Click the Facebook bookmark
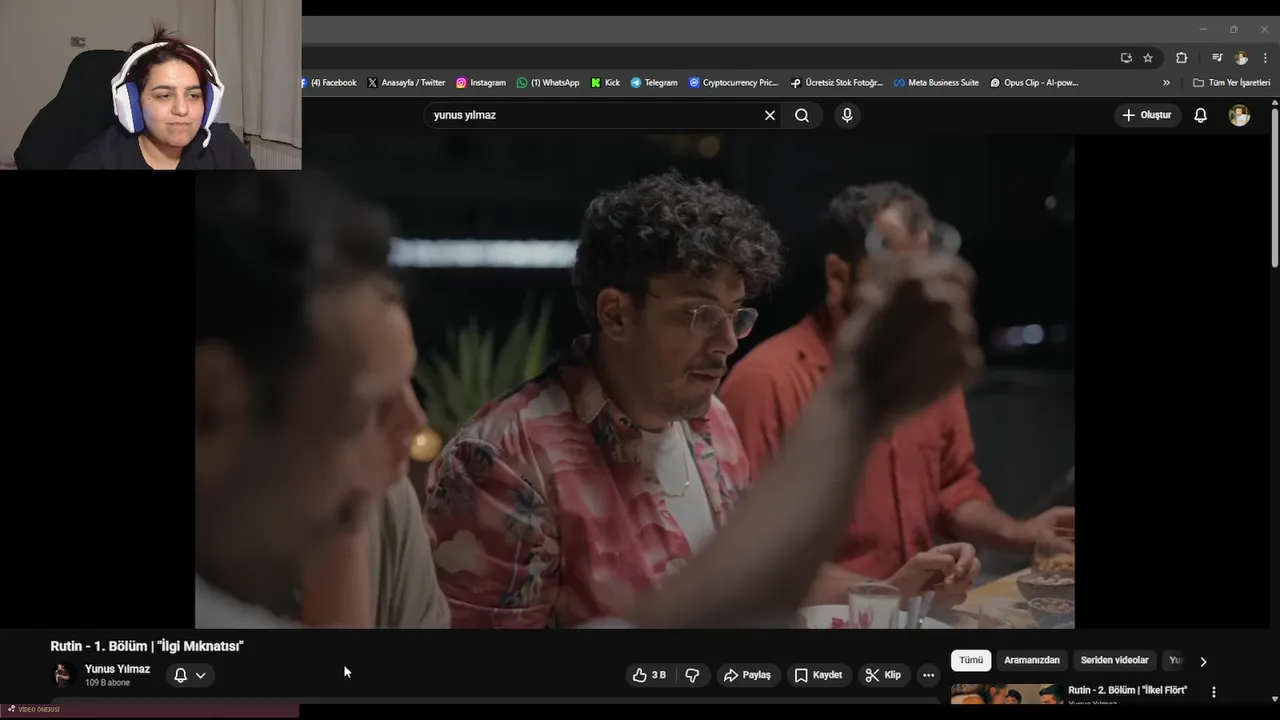Image resolution: width=1280 pixels, height=720 pixels. point(329,83)
